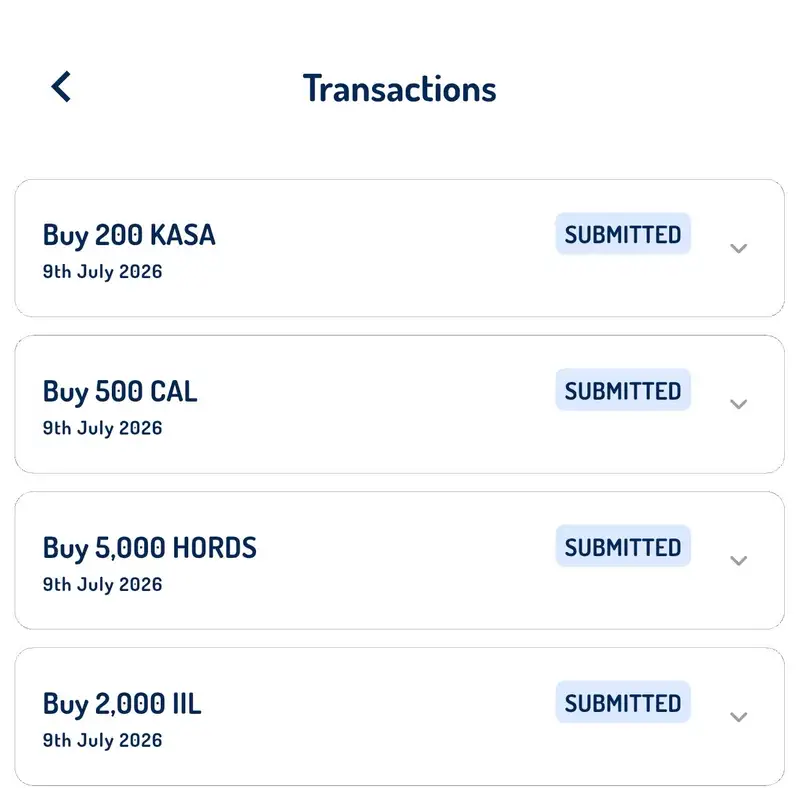Screen dimensions: 800x800
Task: Click the 9th July 2026 date under HORDS
Action: tap(103, 584)
